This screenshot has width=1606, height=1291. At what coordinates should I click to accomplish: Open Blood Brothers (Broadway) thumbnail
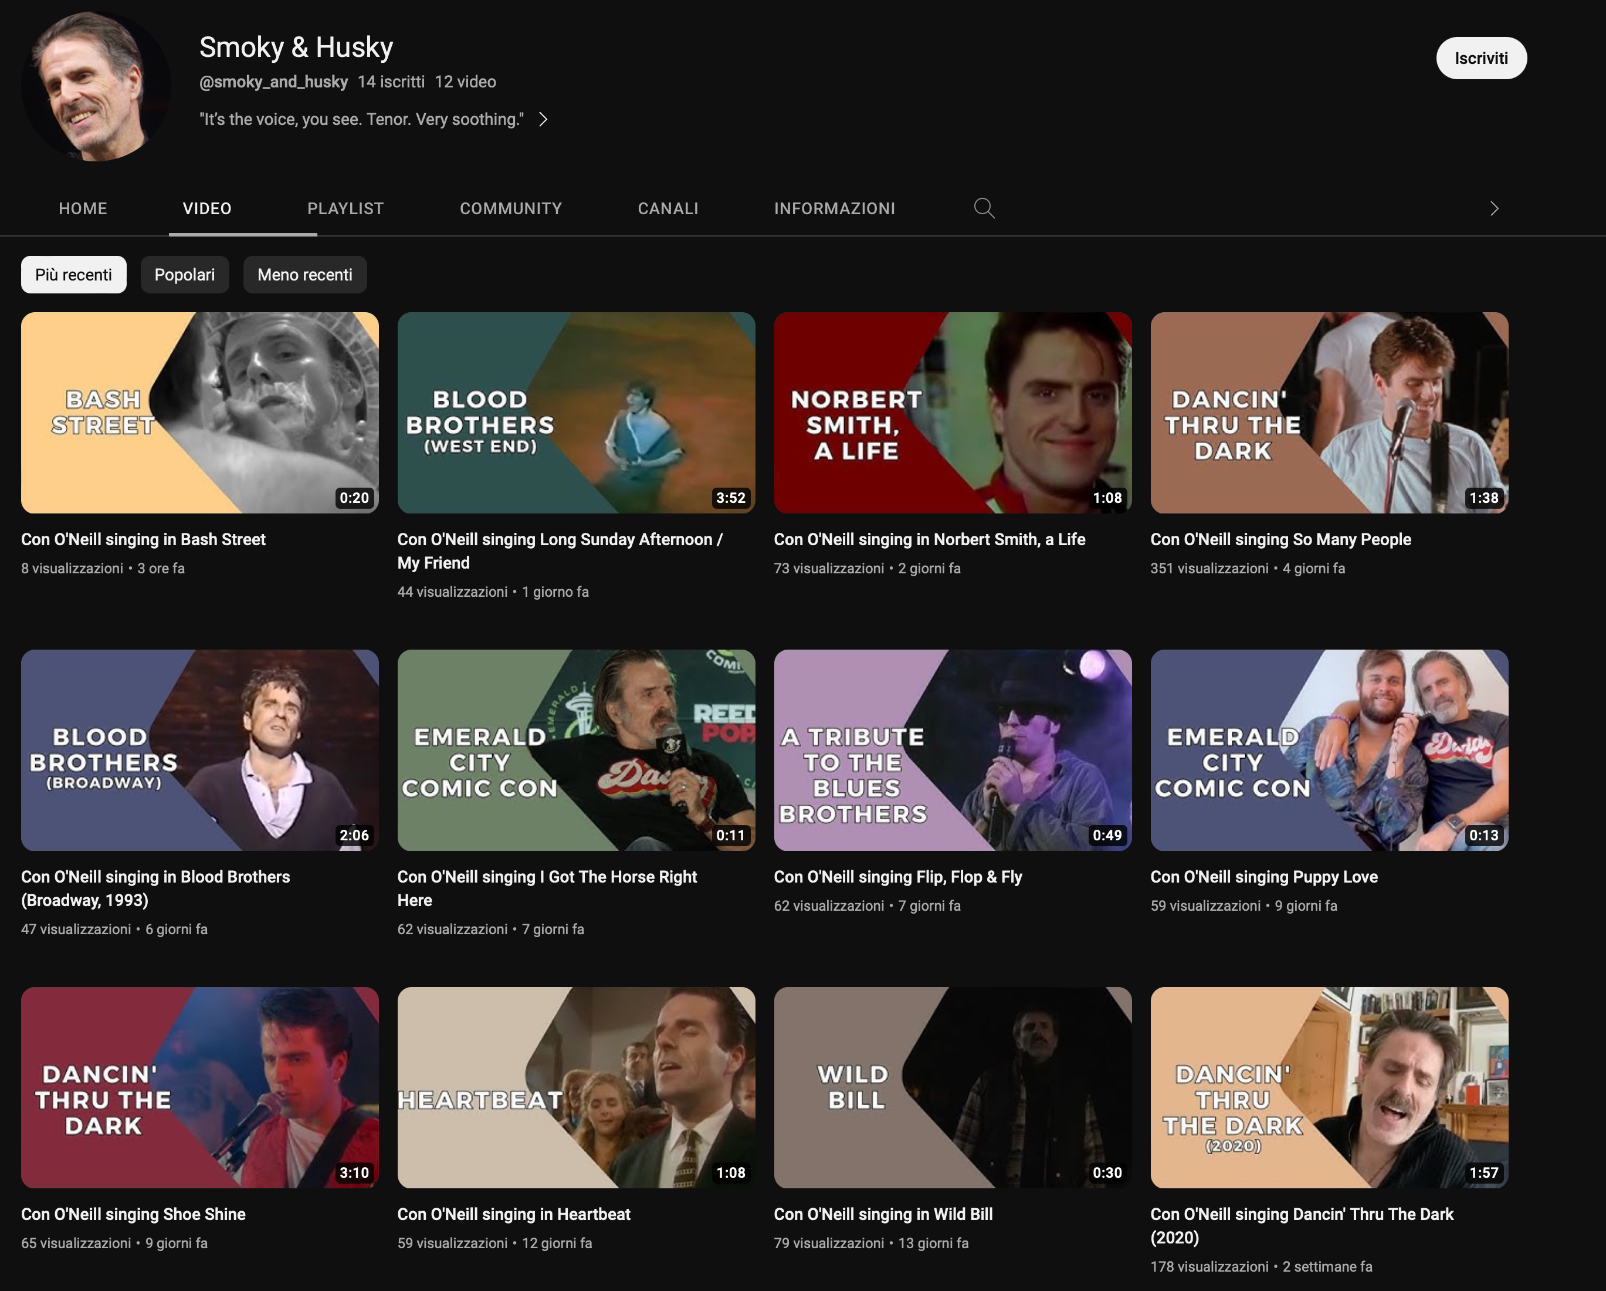point(200,750)
